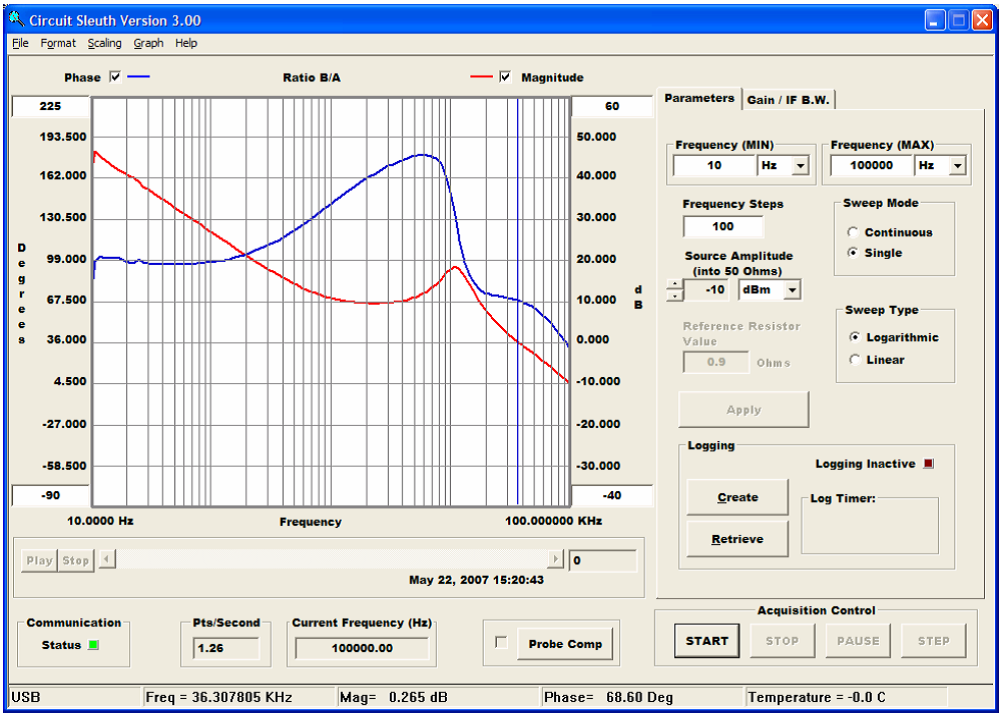Viewport: 1004px width, 716px height.
Task: Click the right arrow of playback scrollbar
Action: coord(555,560)
